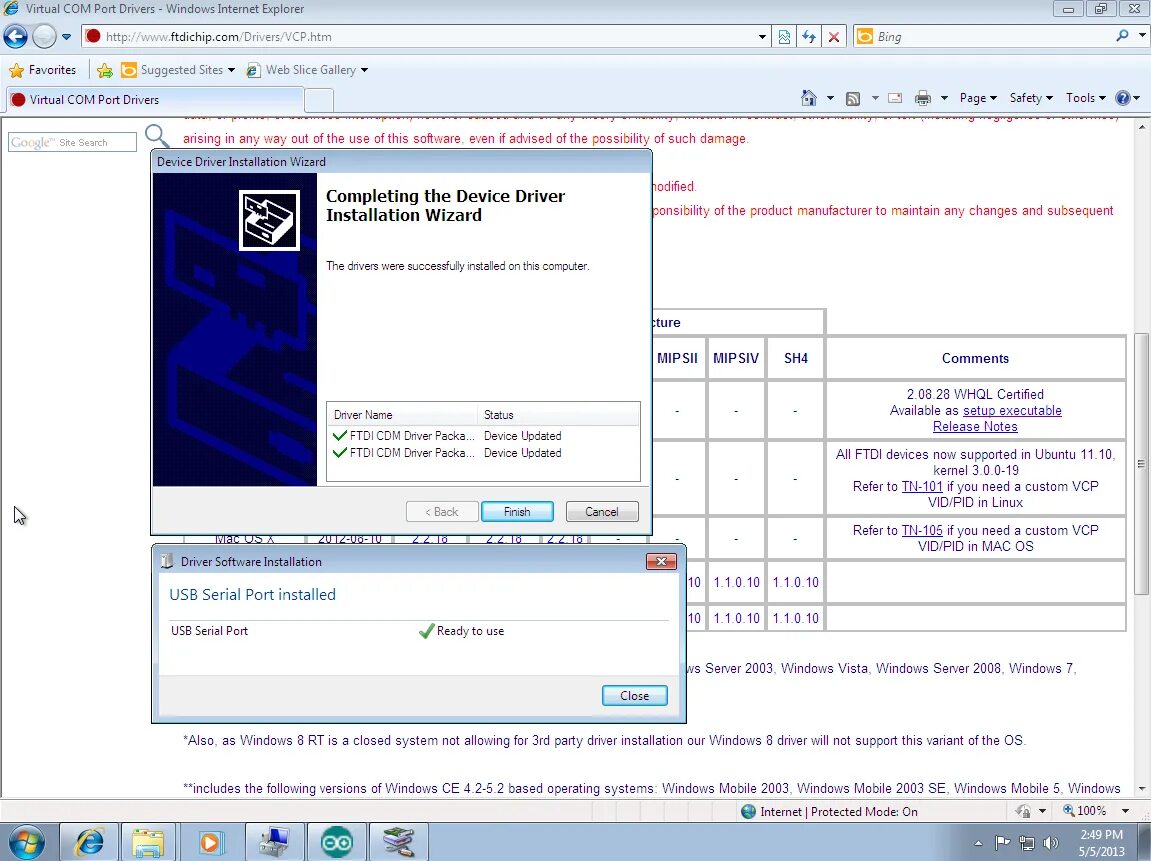The image size is (1151, 861).
Task: Expand the Print options dropdown arrow
Action: pos(944,98)
